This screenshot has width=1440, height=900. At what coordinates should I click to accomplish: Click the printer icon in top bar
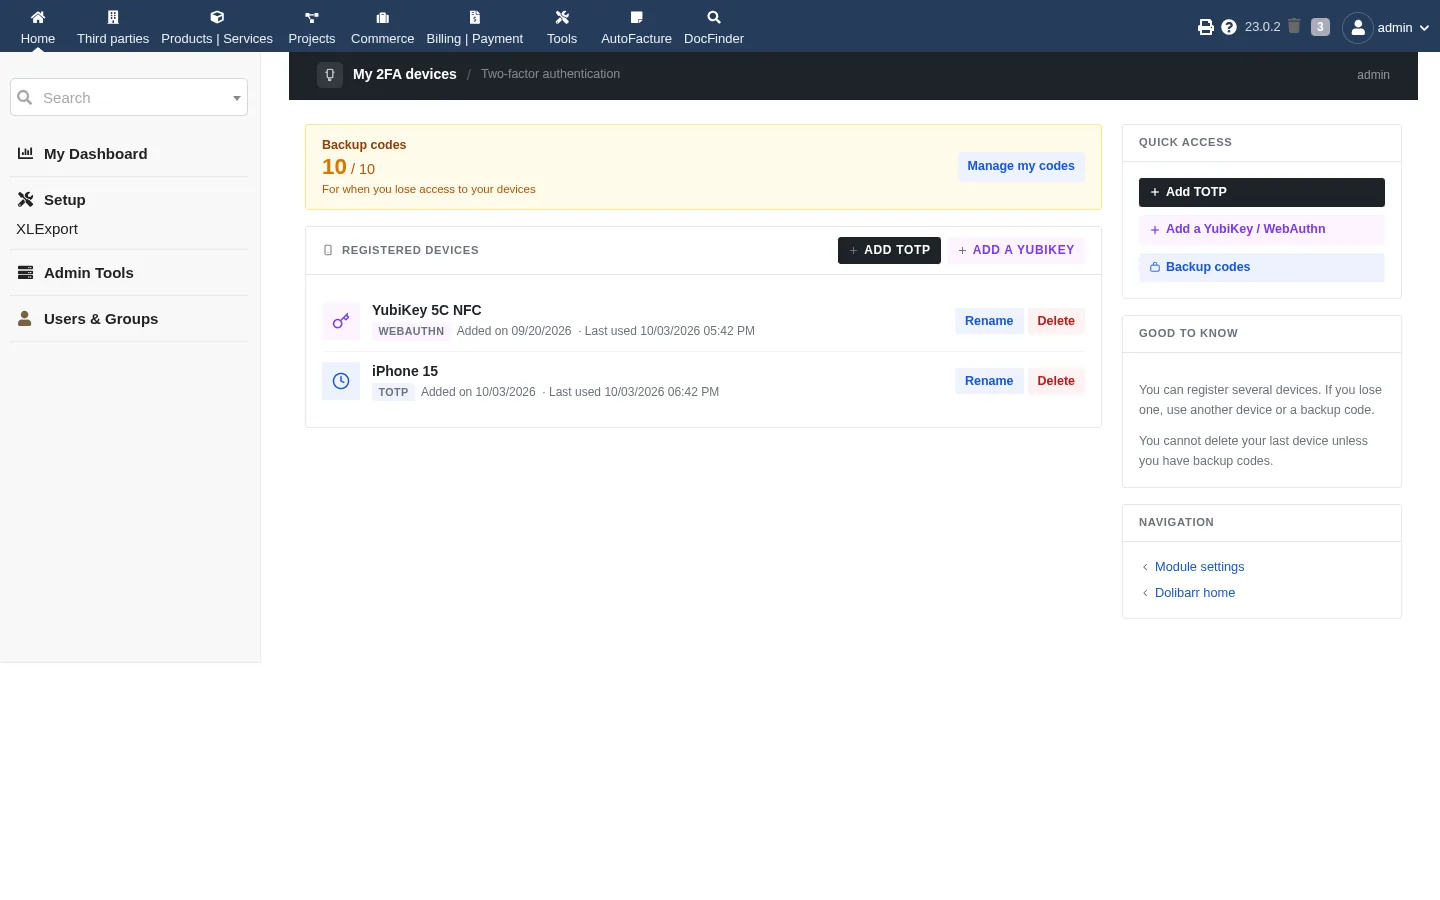pos(1206,27)
